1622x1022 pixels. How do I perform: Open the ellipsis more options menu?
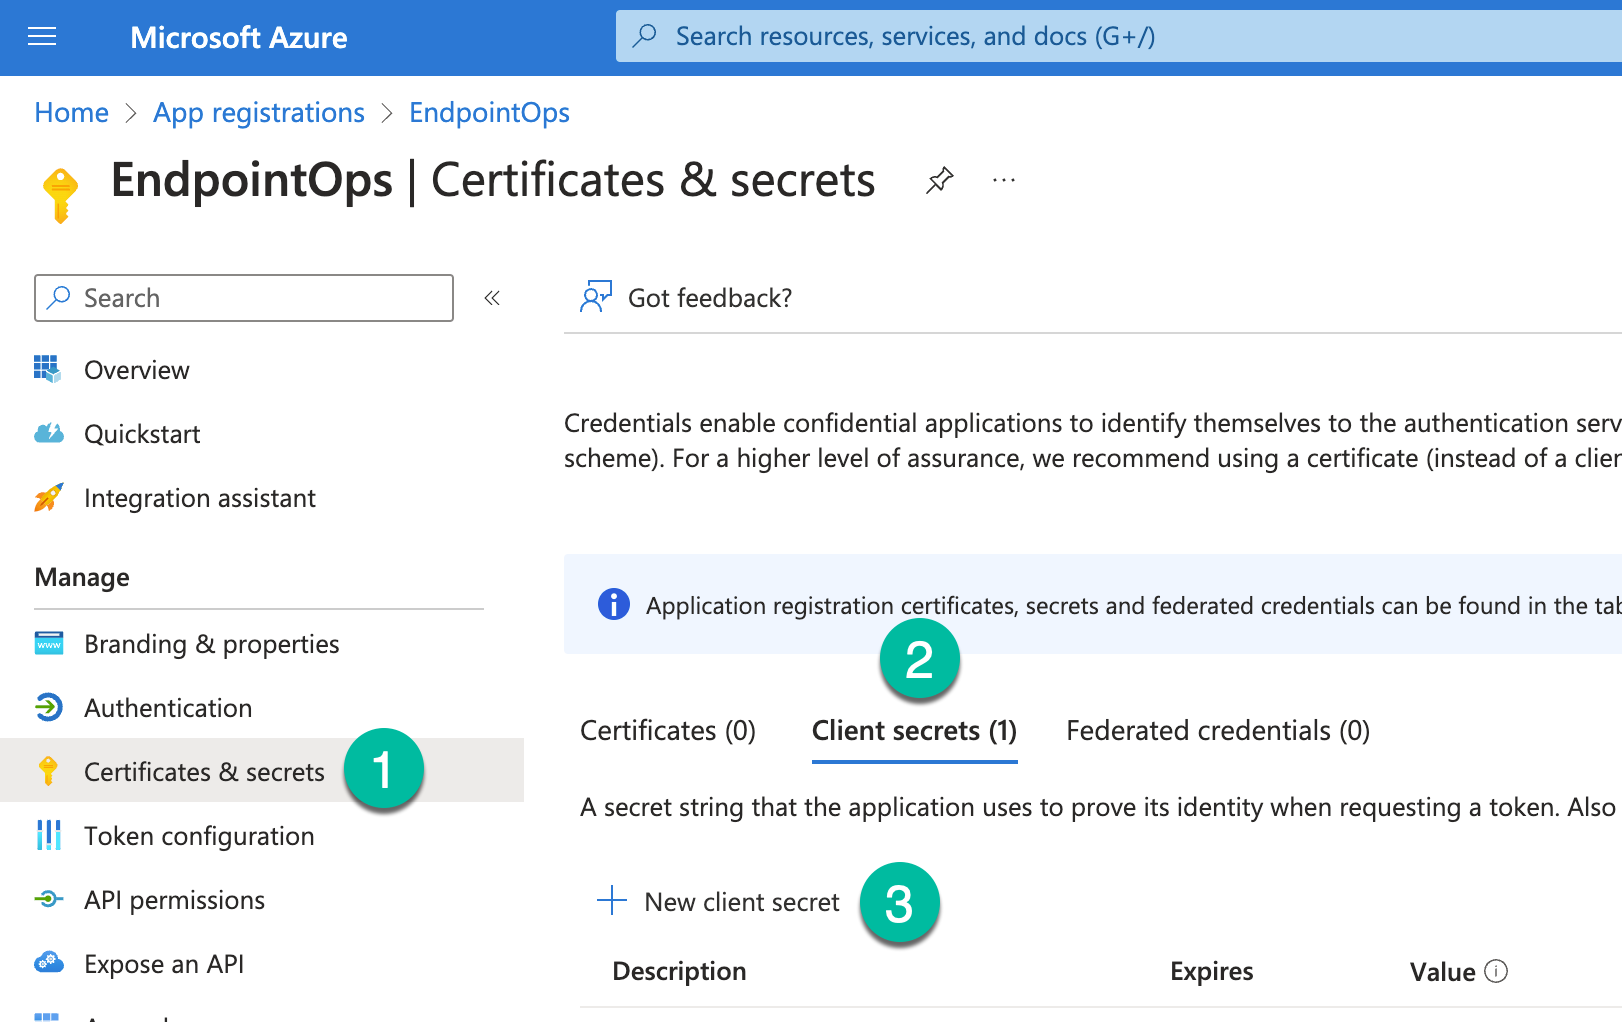click(1003, 181)
